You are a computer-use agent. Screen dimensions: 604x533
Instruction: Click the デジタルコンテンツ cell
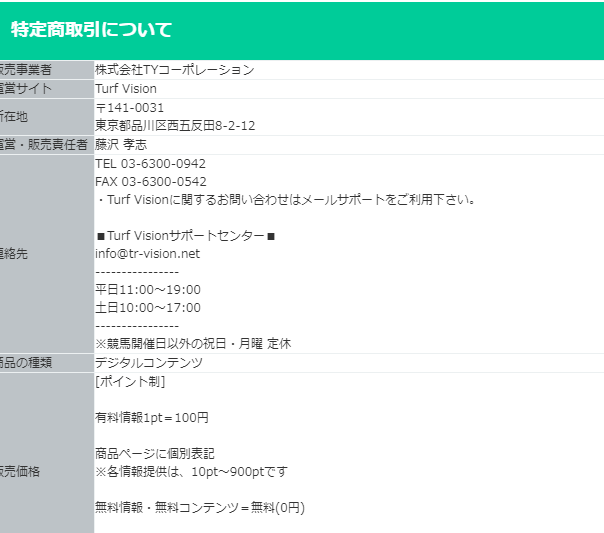[149, 363]
